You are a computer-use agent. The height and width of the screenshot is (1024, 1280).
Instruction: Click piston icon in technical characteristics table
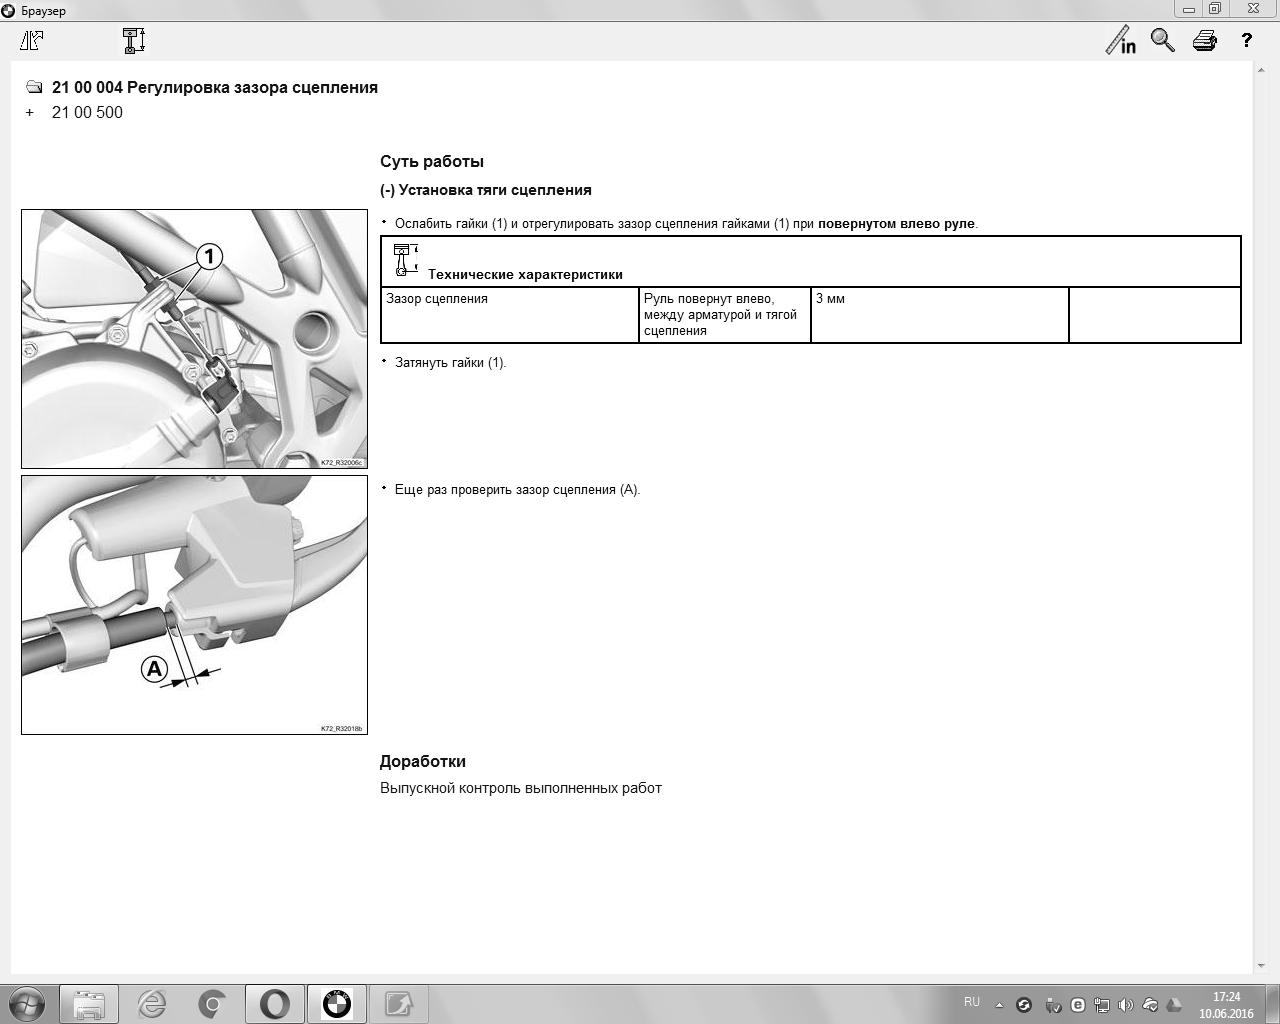(405, 260)
